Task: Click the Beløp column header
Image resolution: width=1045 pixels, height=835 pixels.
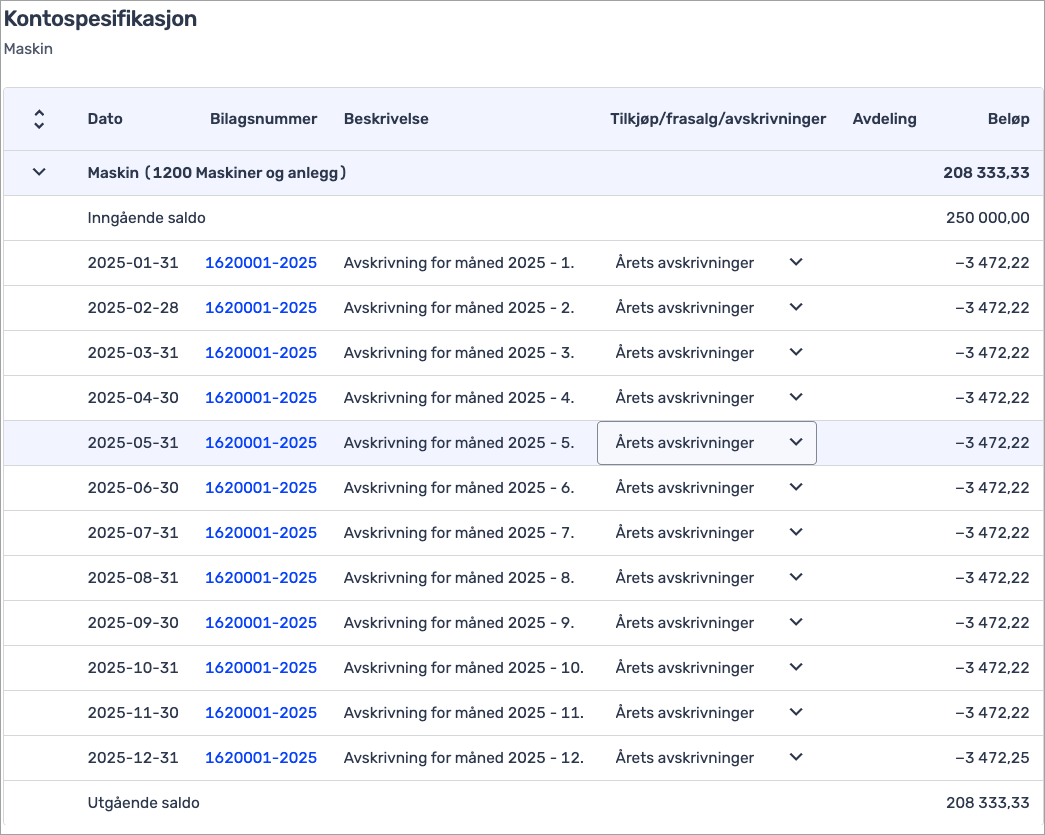Action: 1008,119
